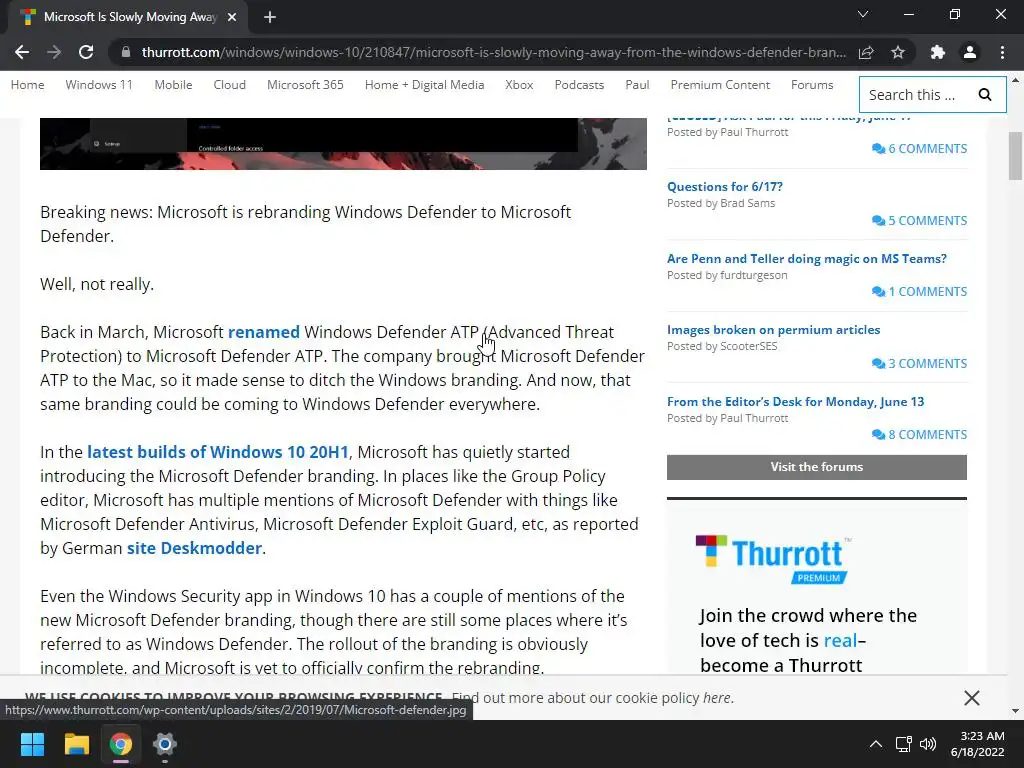This screenshot has width=1024, height=768.
Task: Open the Windows Start menu
Action: [32, 744]
